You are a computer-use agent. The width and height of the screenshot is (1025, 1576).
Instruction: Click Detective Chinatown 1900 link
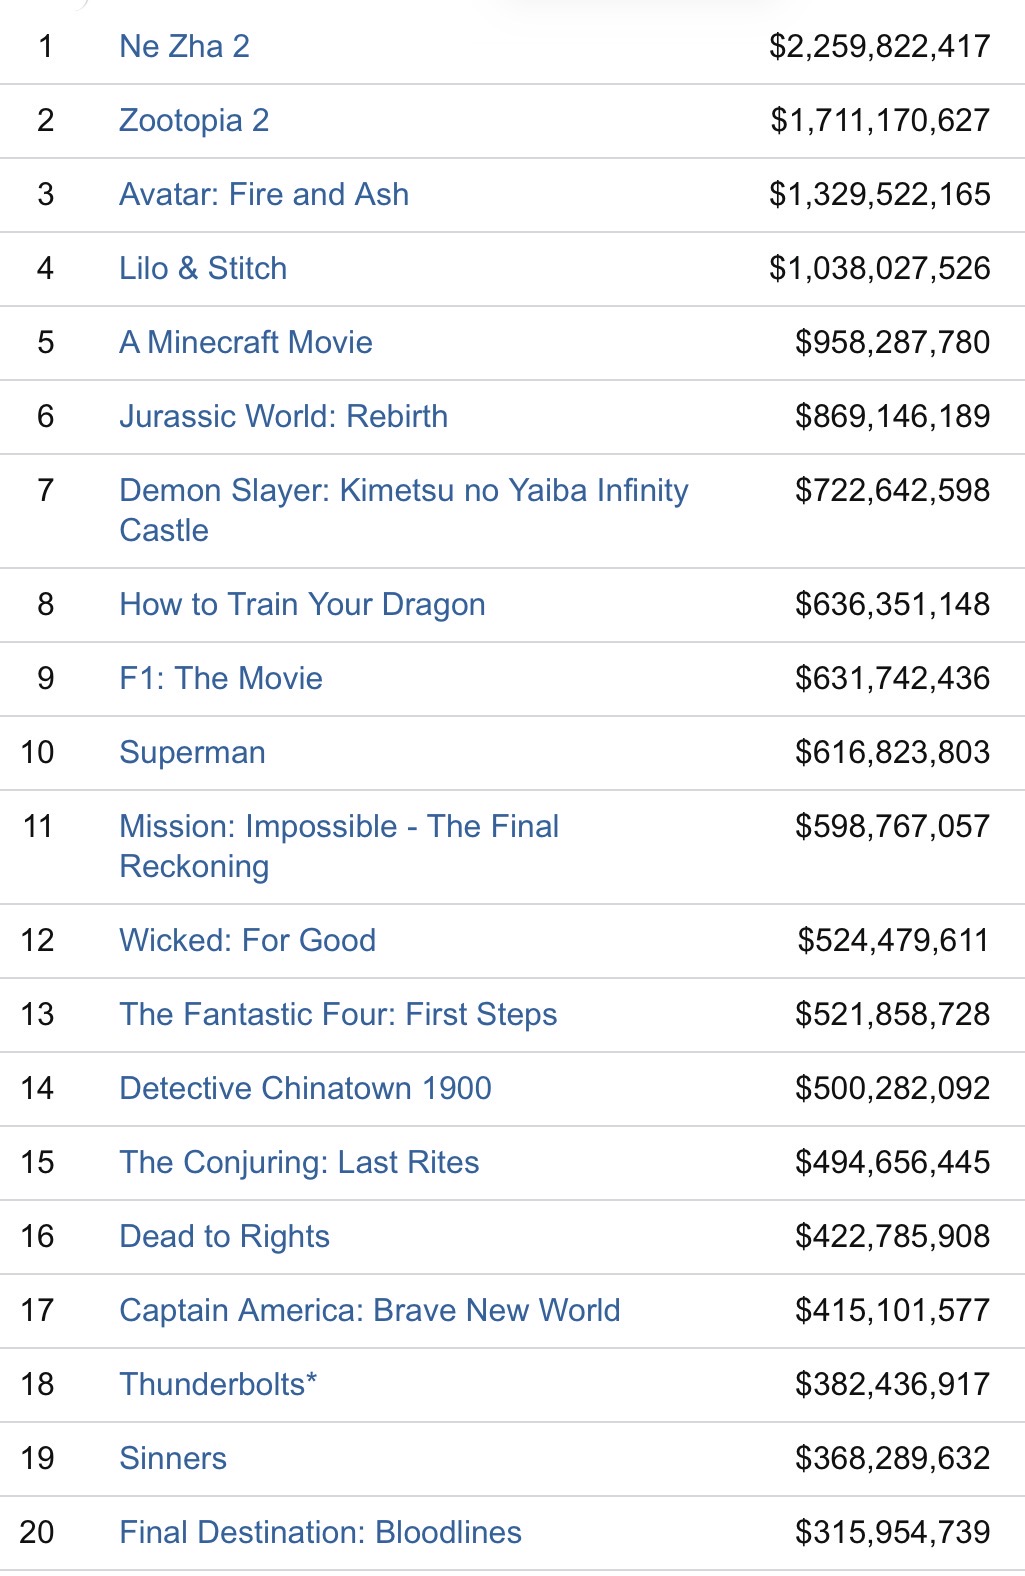[x=305, y=1088]
